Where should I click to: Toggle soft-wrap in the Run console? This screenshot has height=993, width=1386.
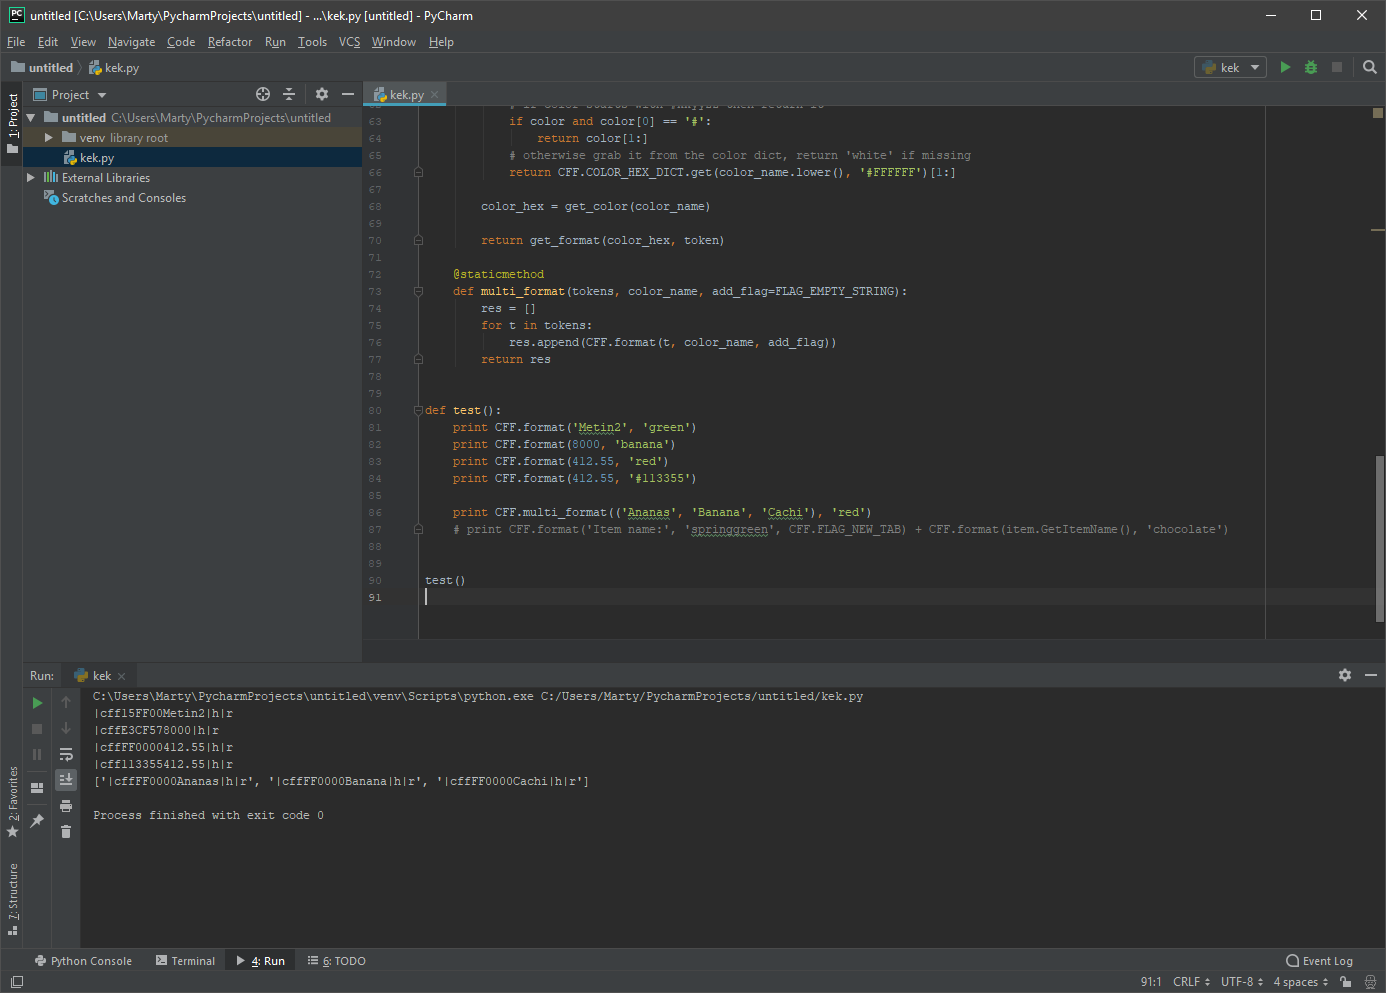click(65, 754)
